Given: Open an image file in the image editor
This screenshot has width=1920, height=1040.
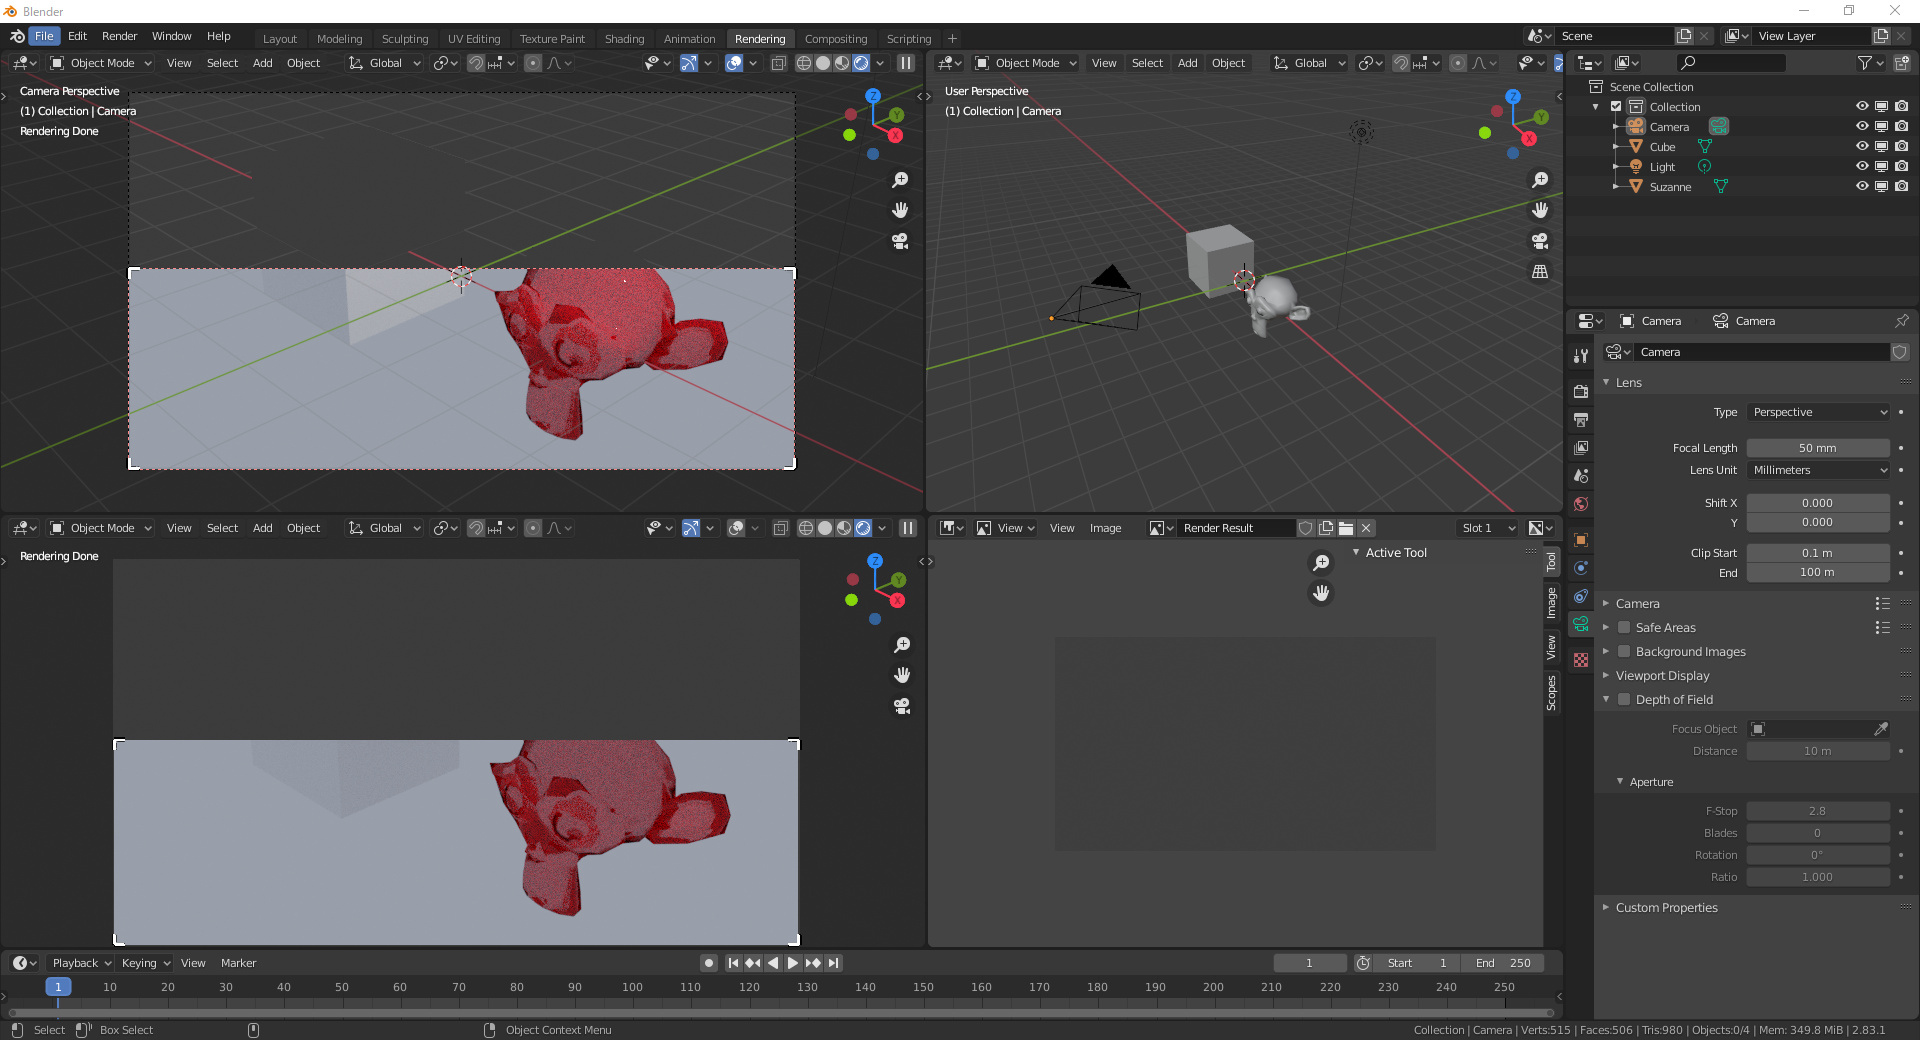Looking at the screenshot, I should click(1346, 528).
